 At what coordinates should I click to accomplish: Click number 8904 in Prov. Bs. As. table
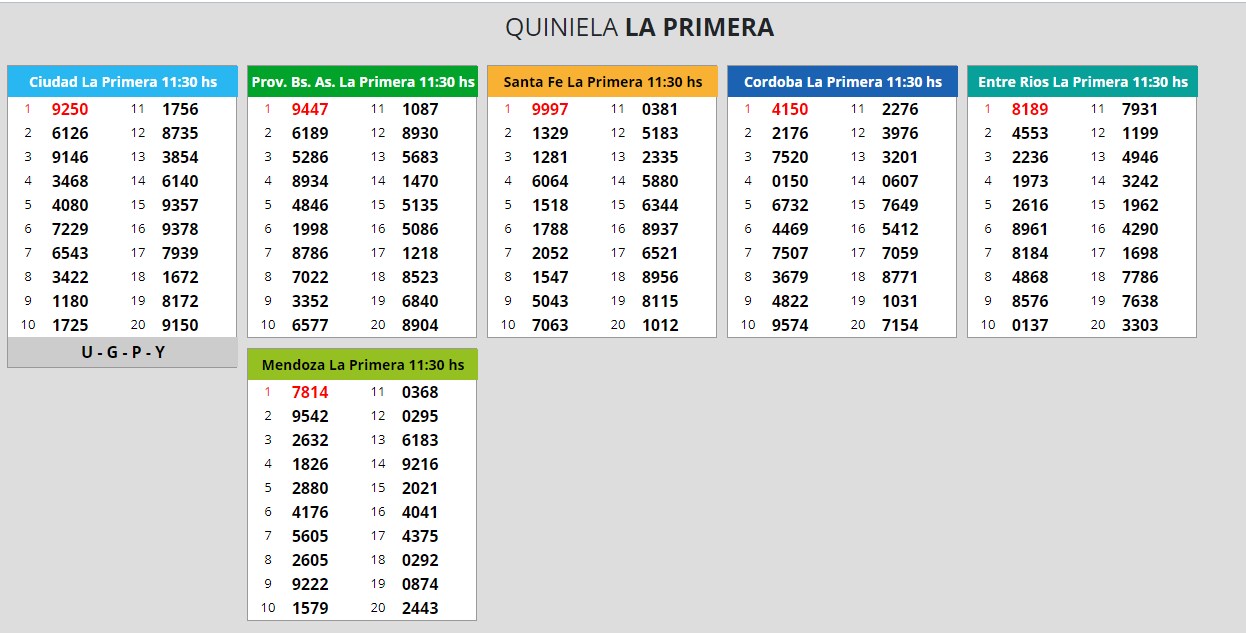click(420, 325)
